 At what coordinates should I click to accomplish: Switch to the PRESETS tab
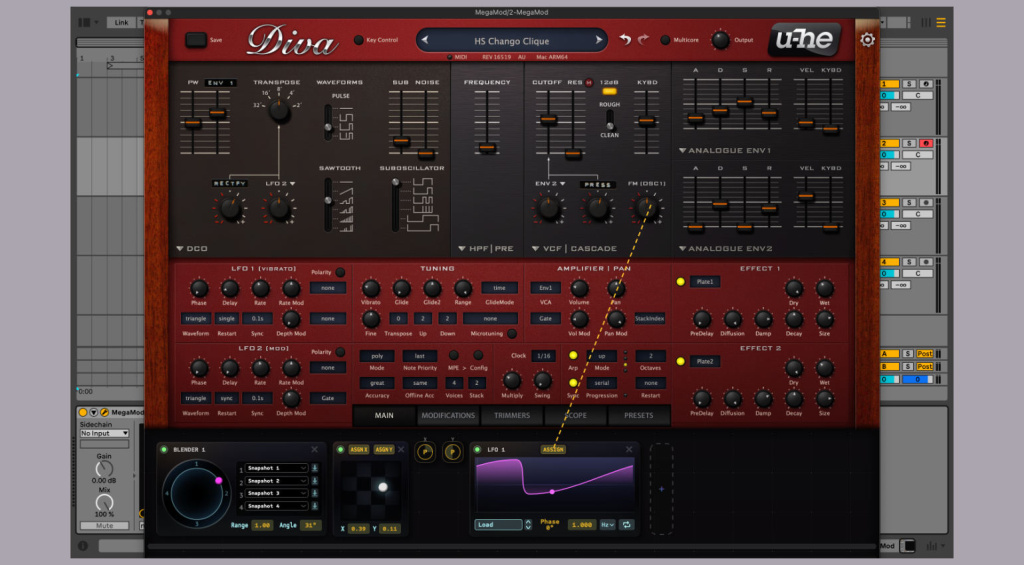pyautogui.click(x=639, y=415)
